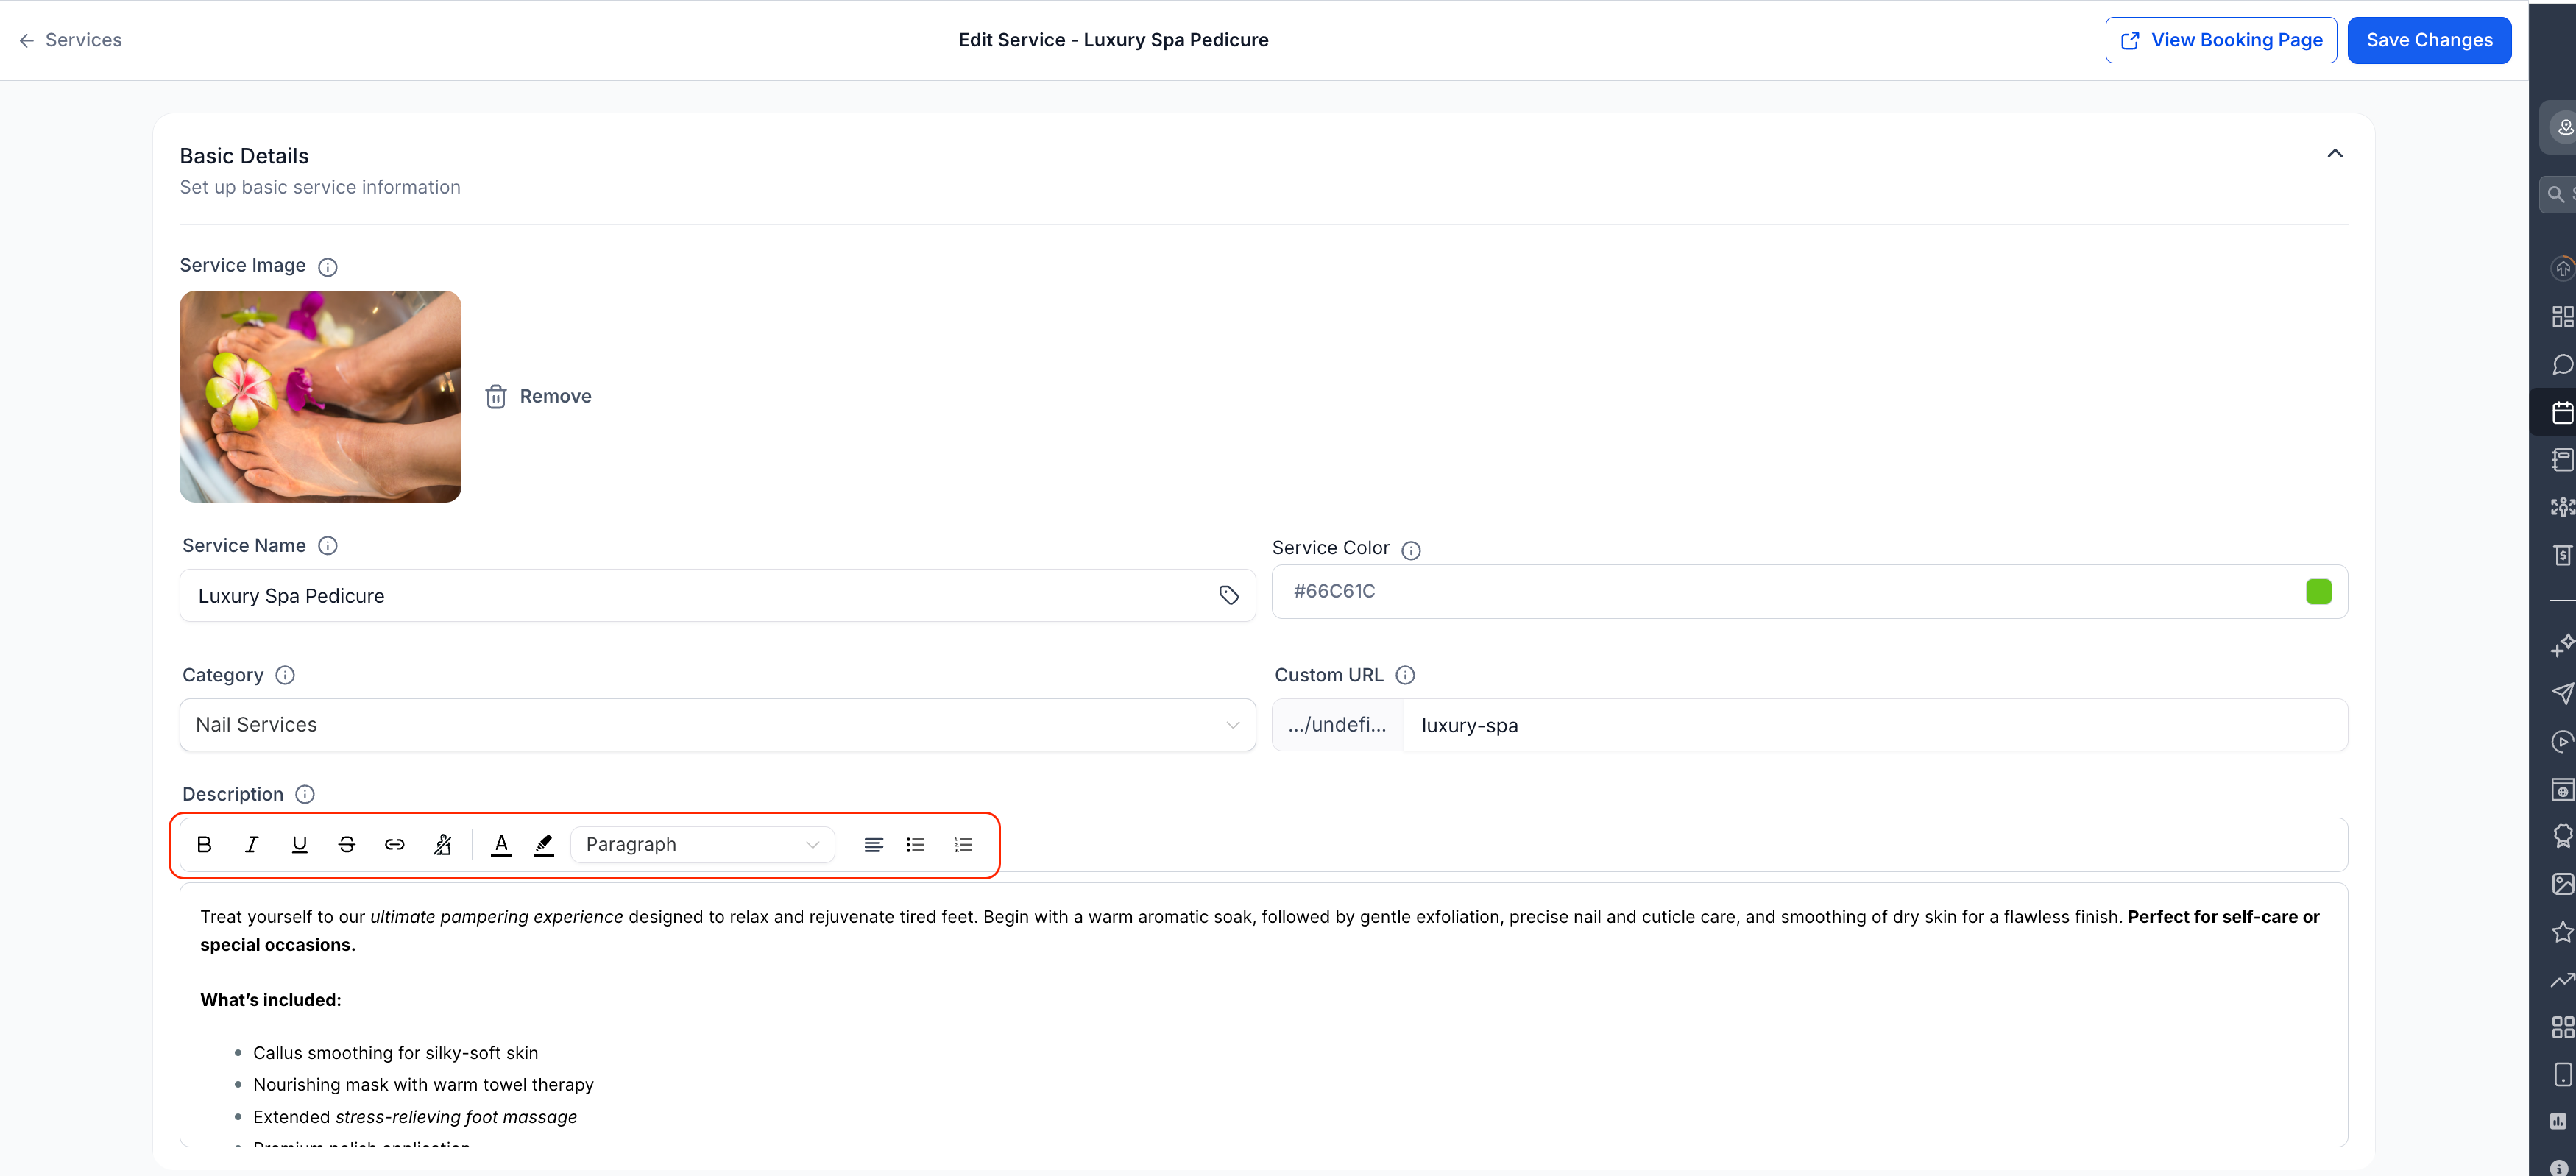
Task: Select the bulleted list icon
Action: [915, 844]
